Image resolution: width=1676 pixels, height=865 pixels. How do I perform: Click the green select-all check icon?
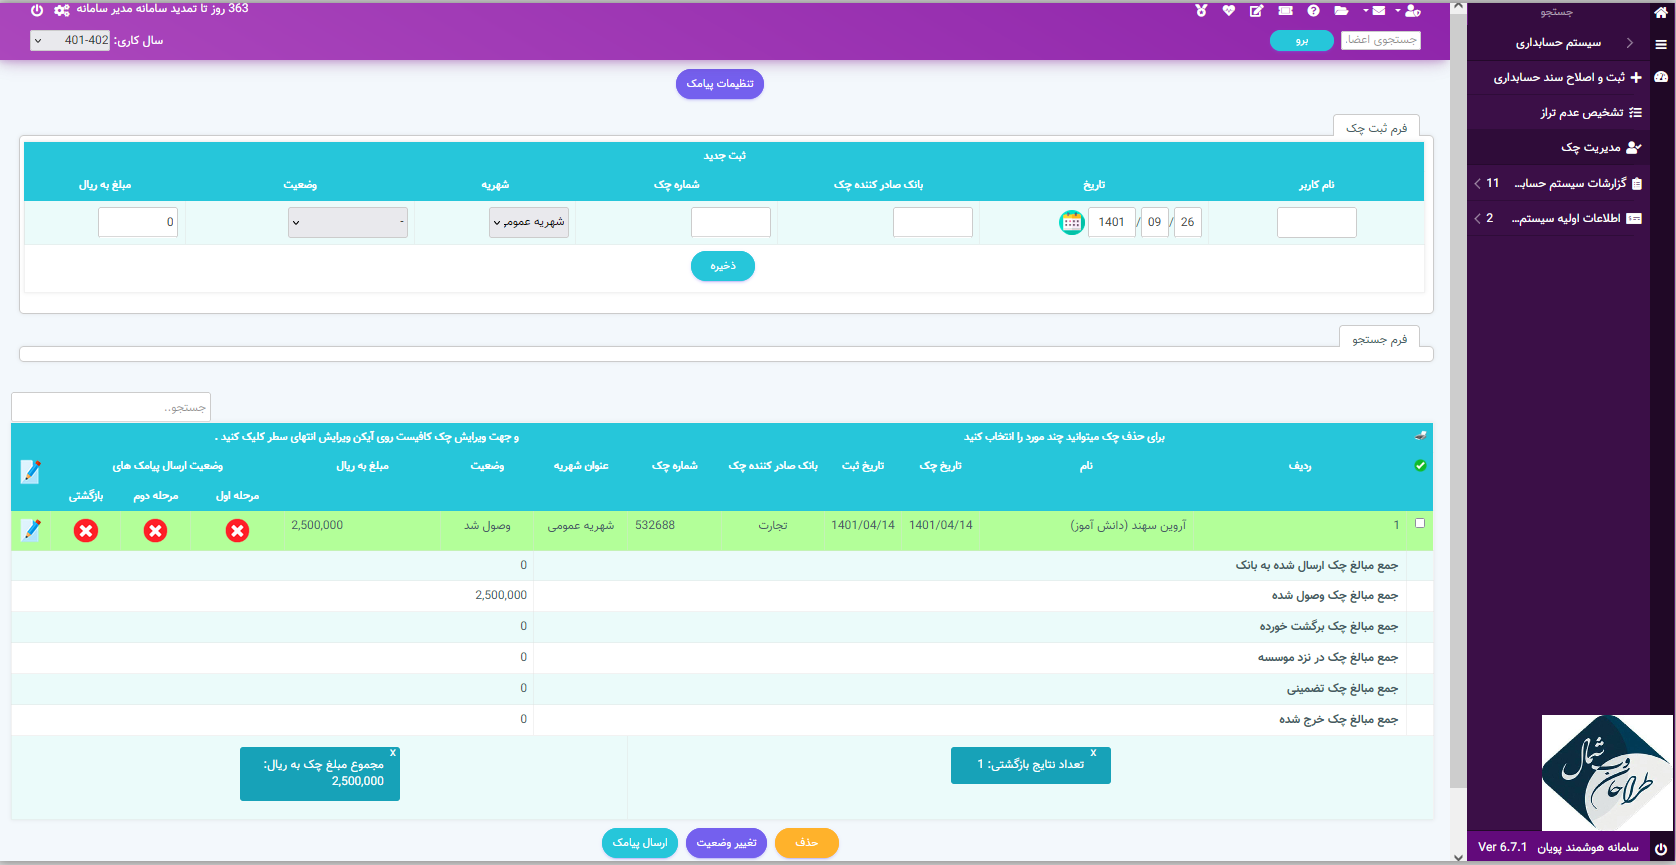[x=1420, y=465]
